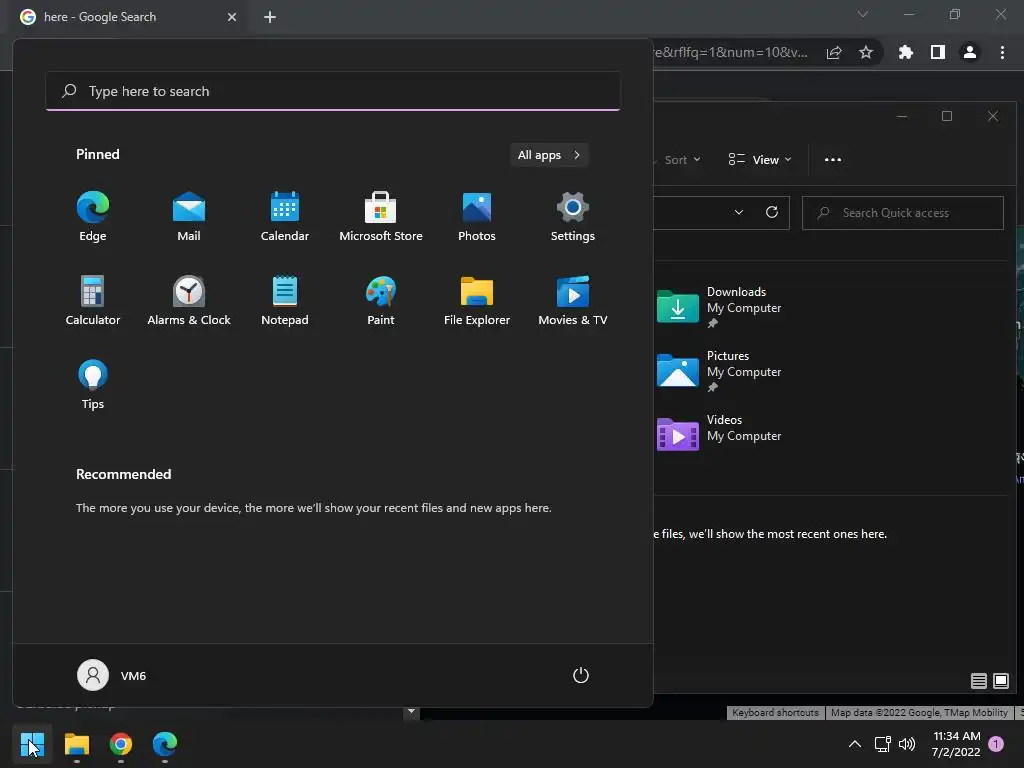This screenshot has height=768, width=1024.
Task: Show hidden system tray icons
Action: pos(854,744)
